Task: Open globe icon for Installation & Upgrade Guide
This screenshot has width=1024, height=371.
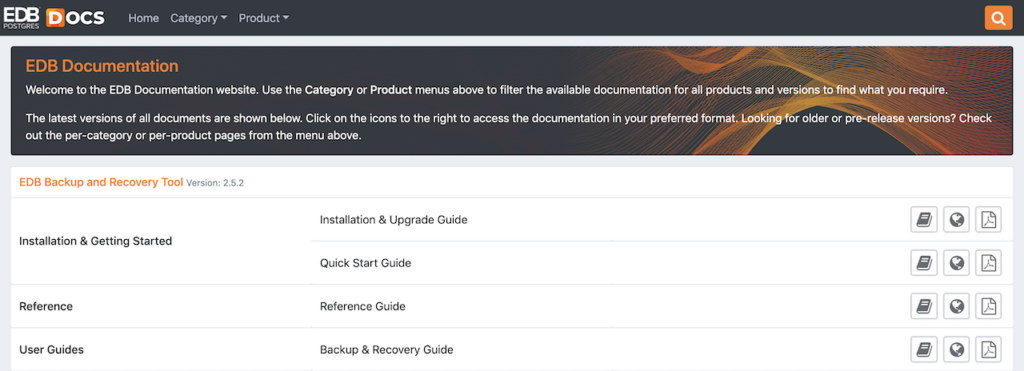Action: coord(956,220)
